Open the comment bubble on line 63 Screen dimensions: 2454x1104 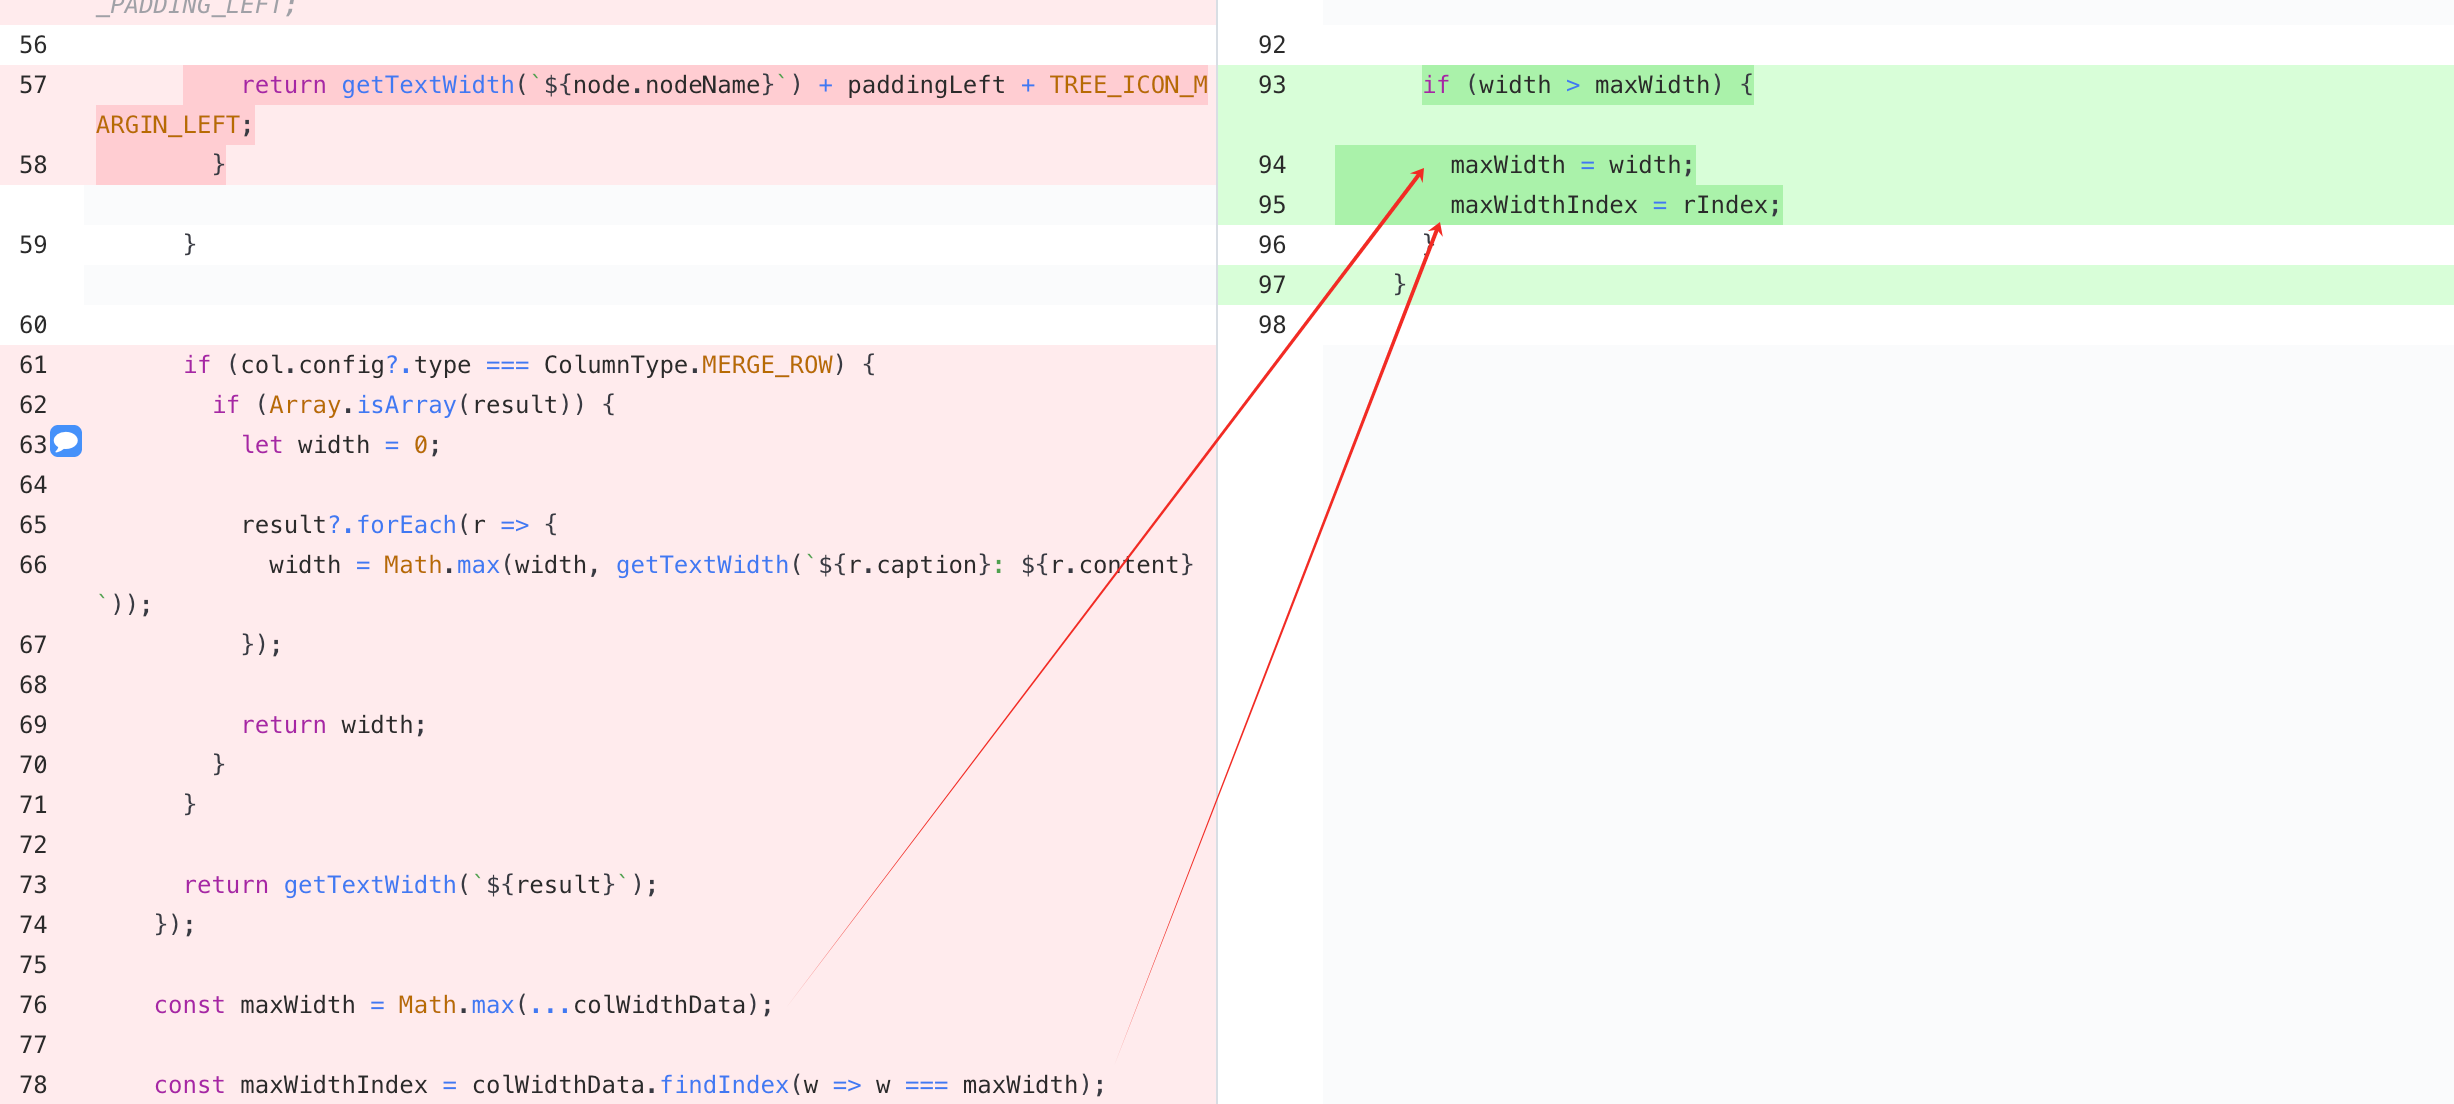(x=66, y=441)
